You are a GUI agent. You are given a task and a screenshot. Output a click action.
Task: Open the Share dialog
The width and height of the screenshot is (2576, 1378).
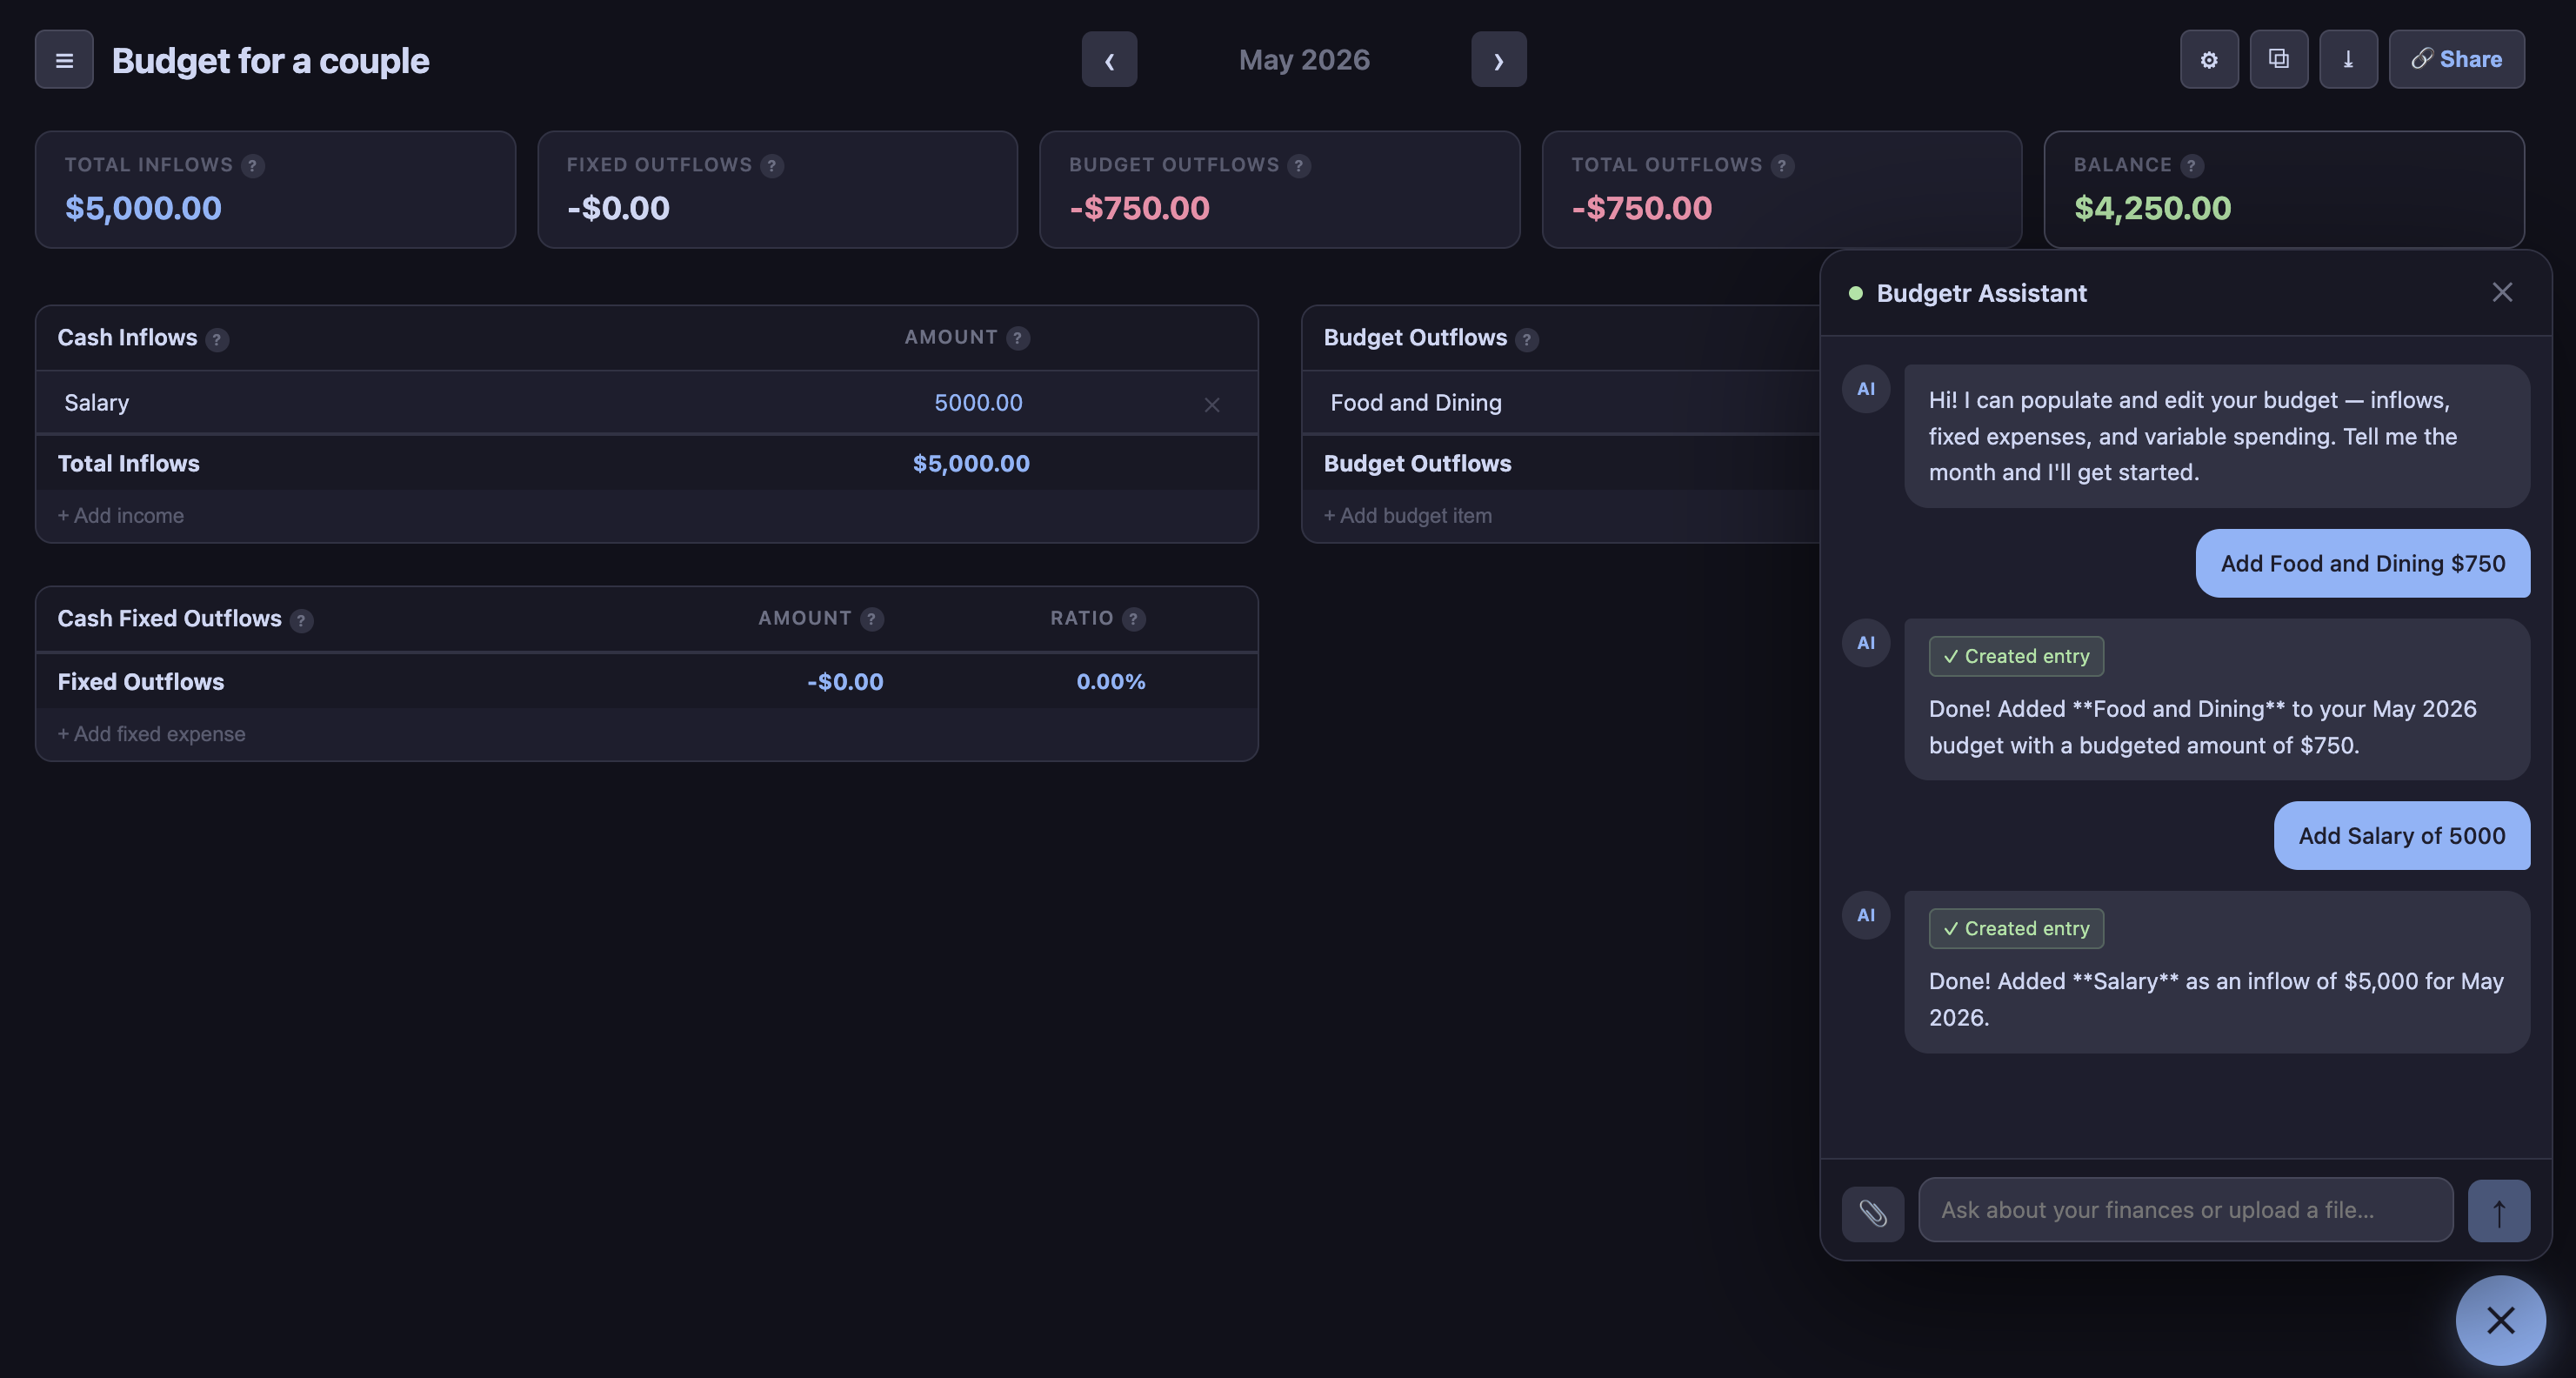point(2457,59)
